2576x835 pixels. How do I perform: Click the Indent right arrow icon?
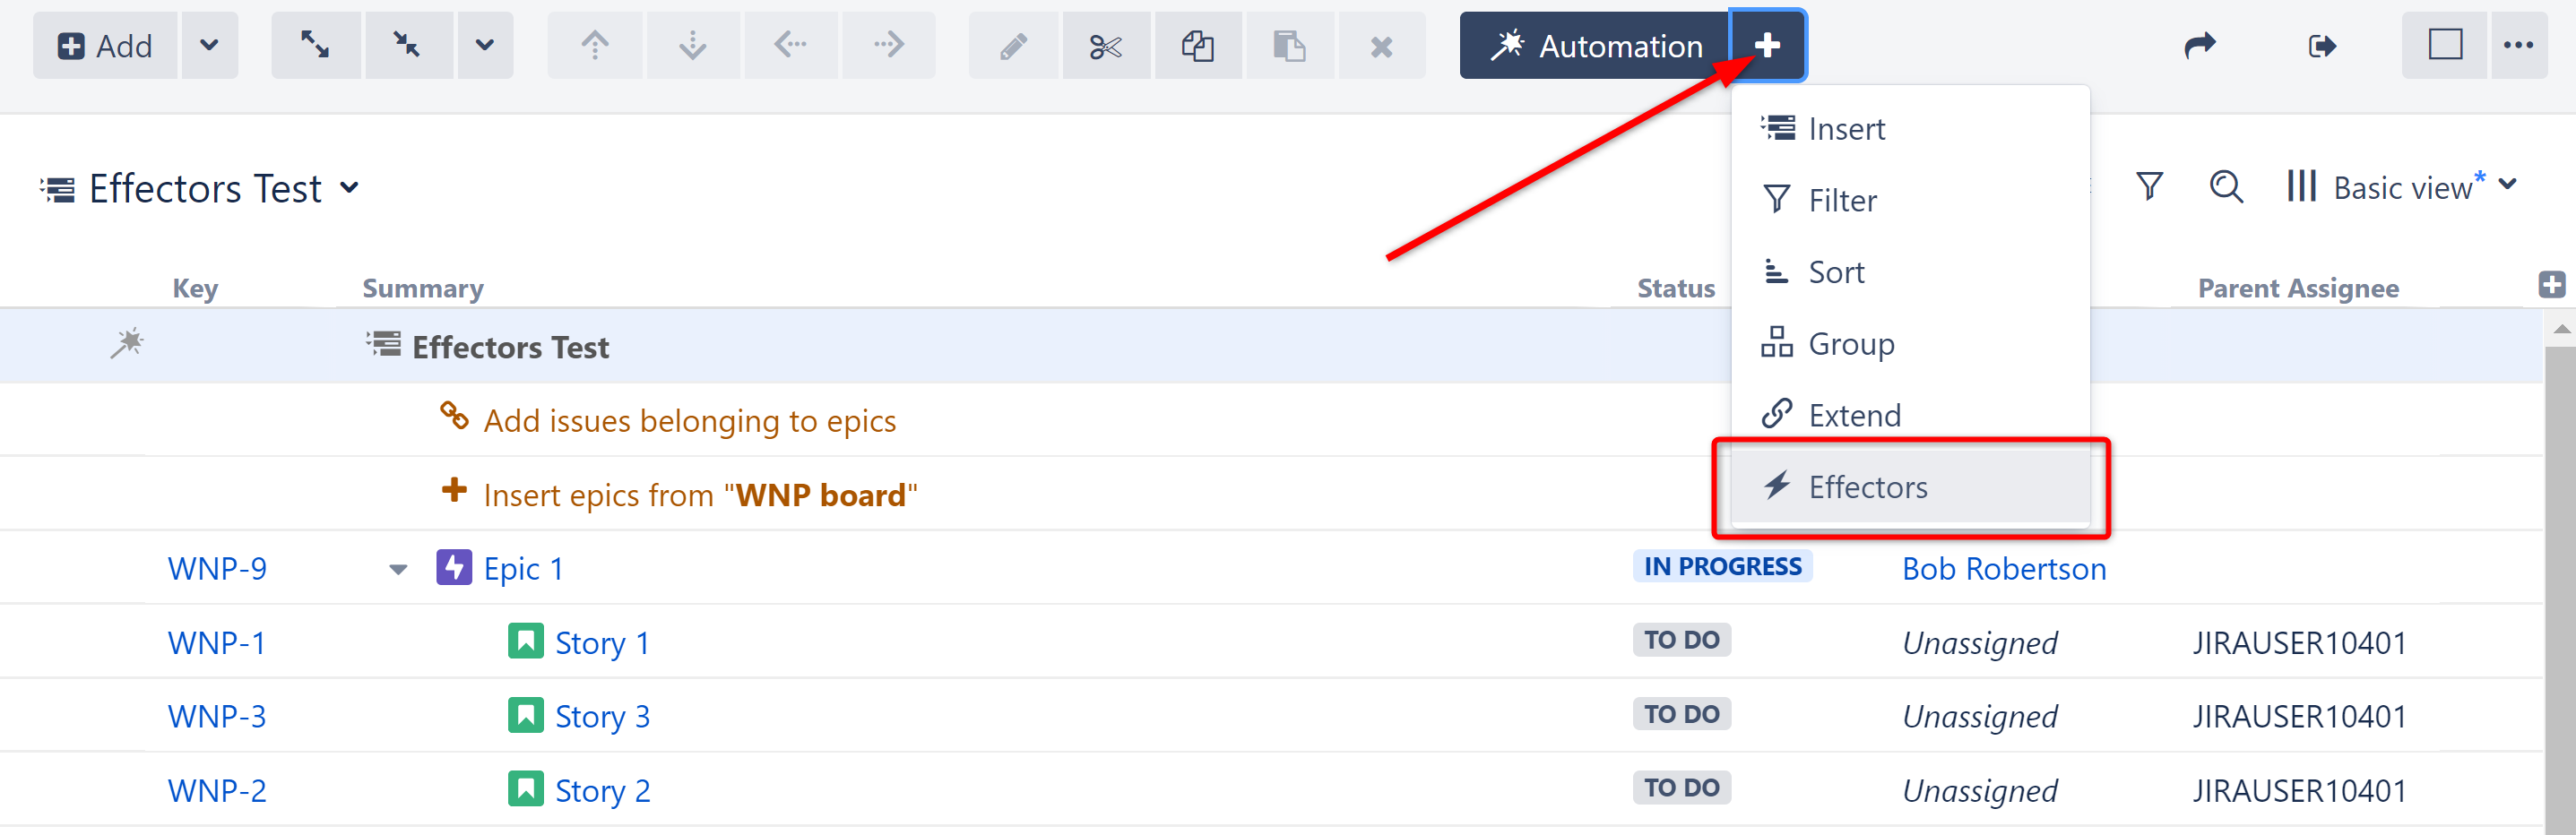click(888, 45)
